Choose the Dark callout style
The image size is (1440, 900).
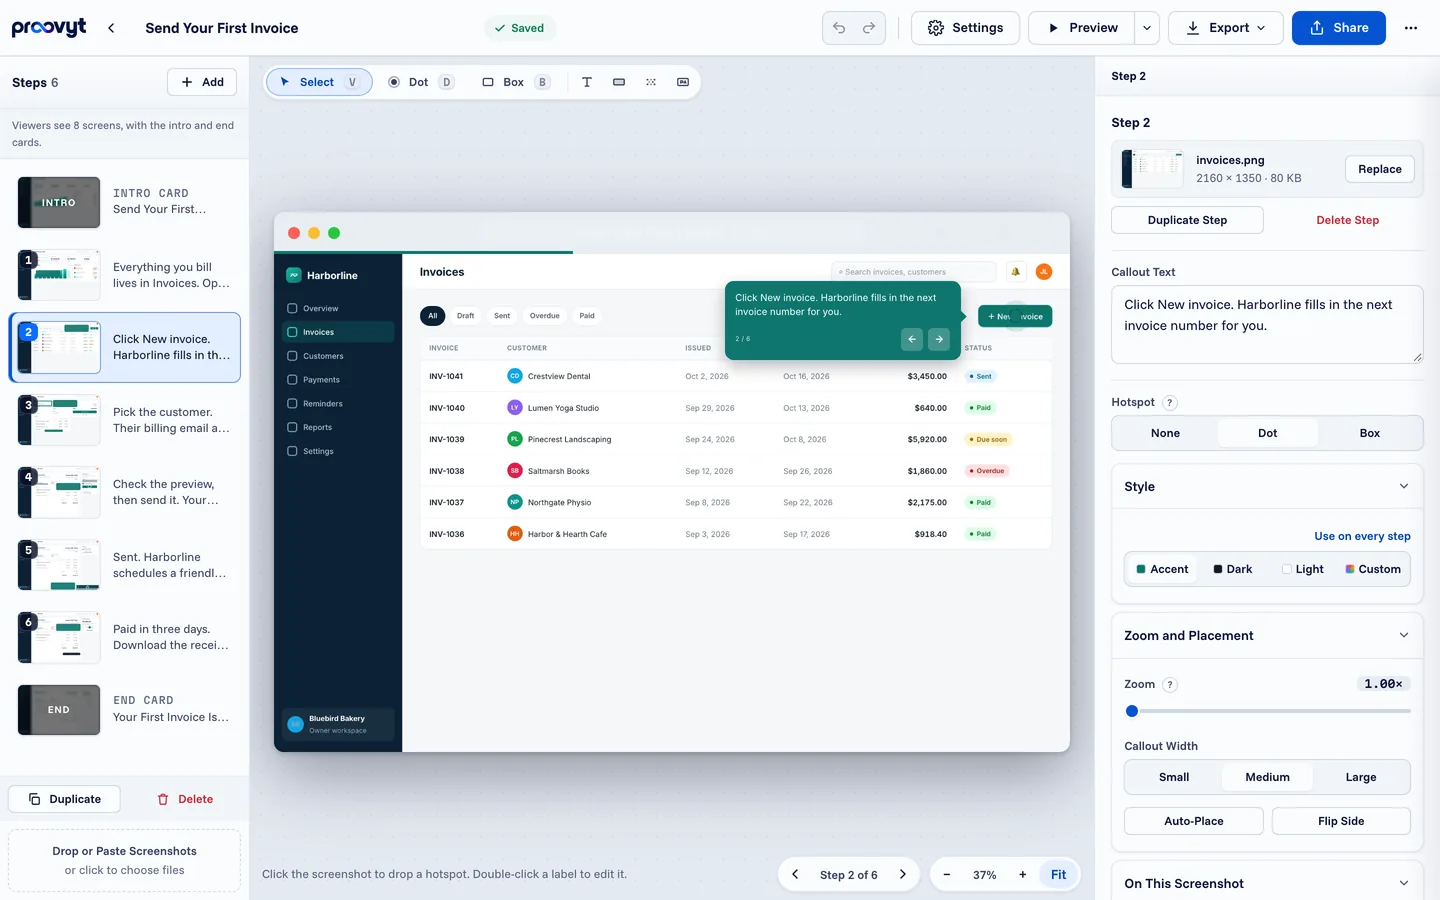tap(1232, 569)
